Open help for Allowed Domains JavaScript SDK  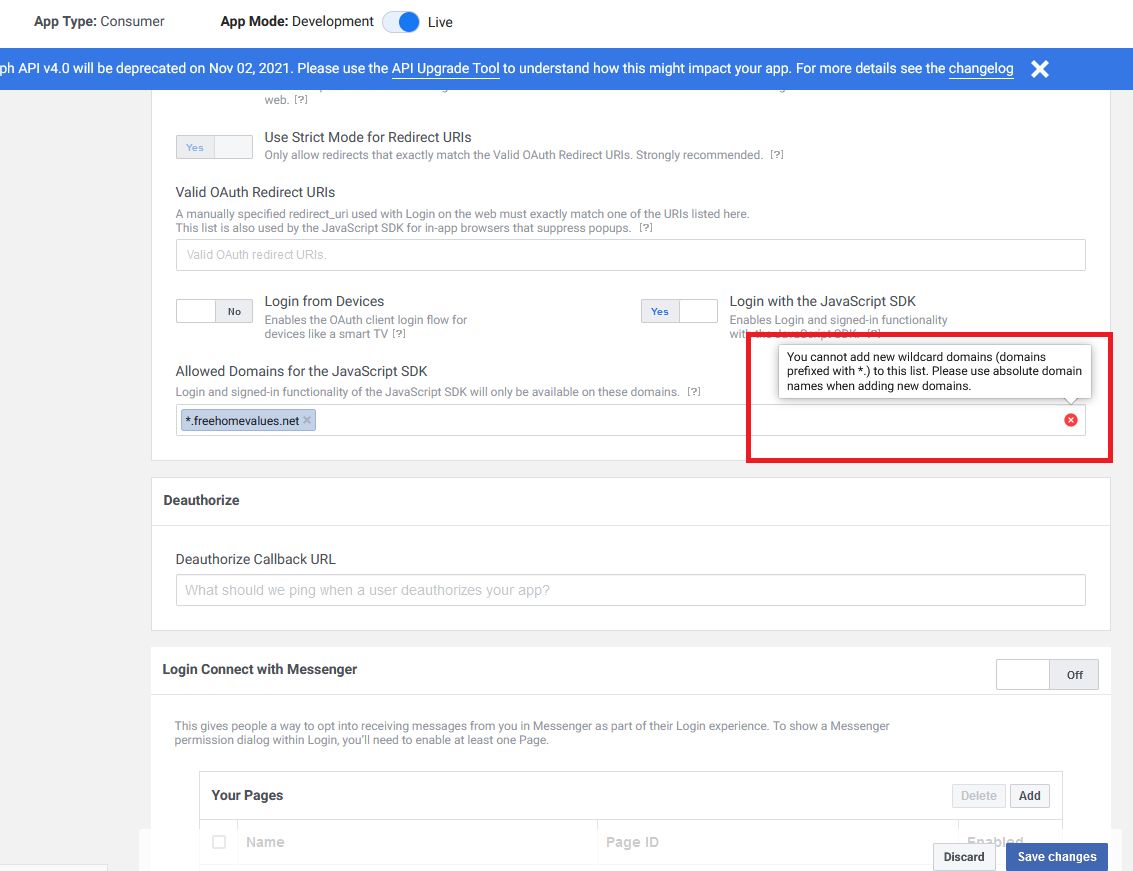pyautogui.click(x=693, y=392)
